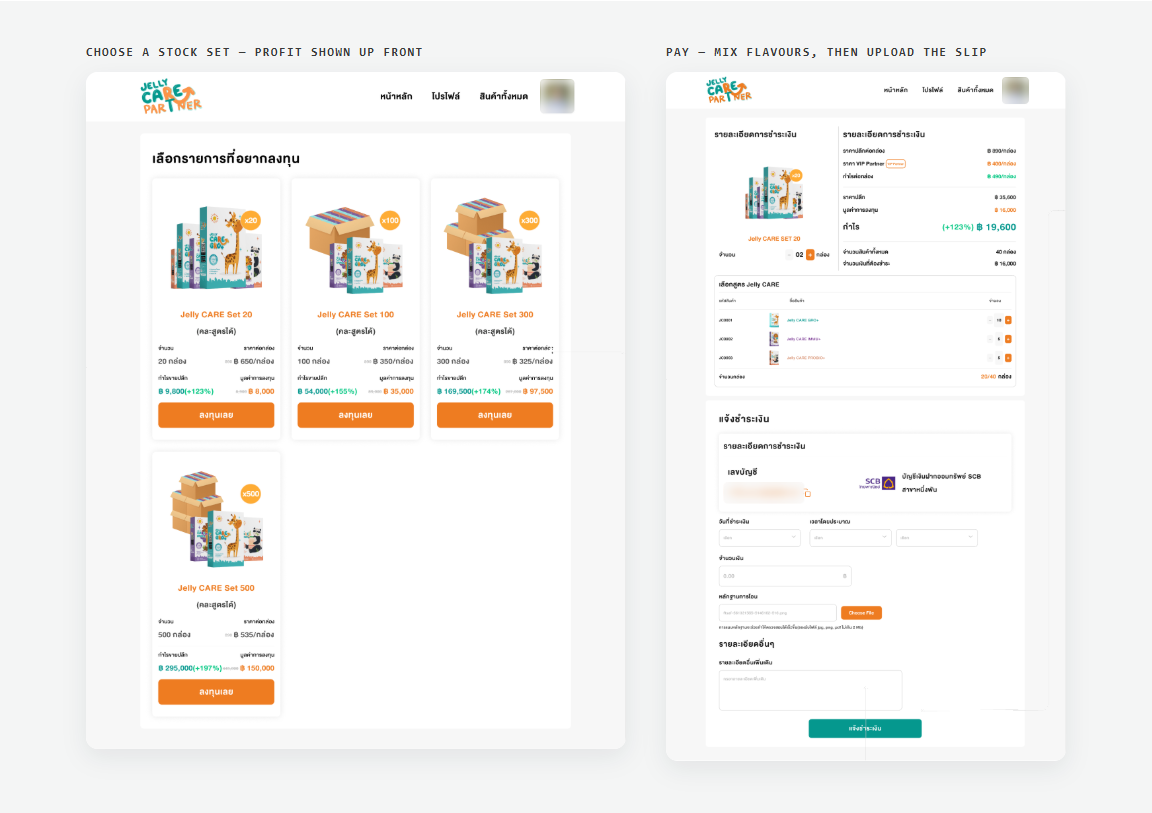Decrease the quantity of the first flavour row JC0001
The width and height of the screenshot is (1152, 813).
click(990, 320)
